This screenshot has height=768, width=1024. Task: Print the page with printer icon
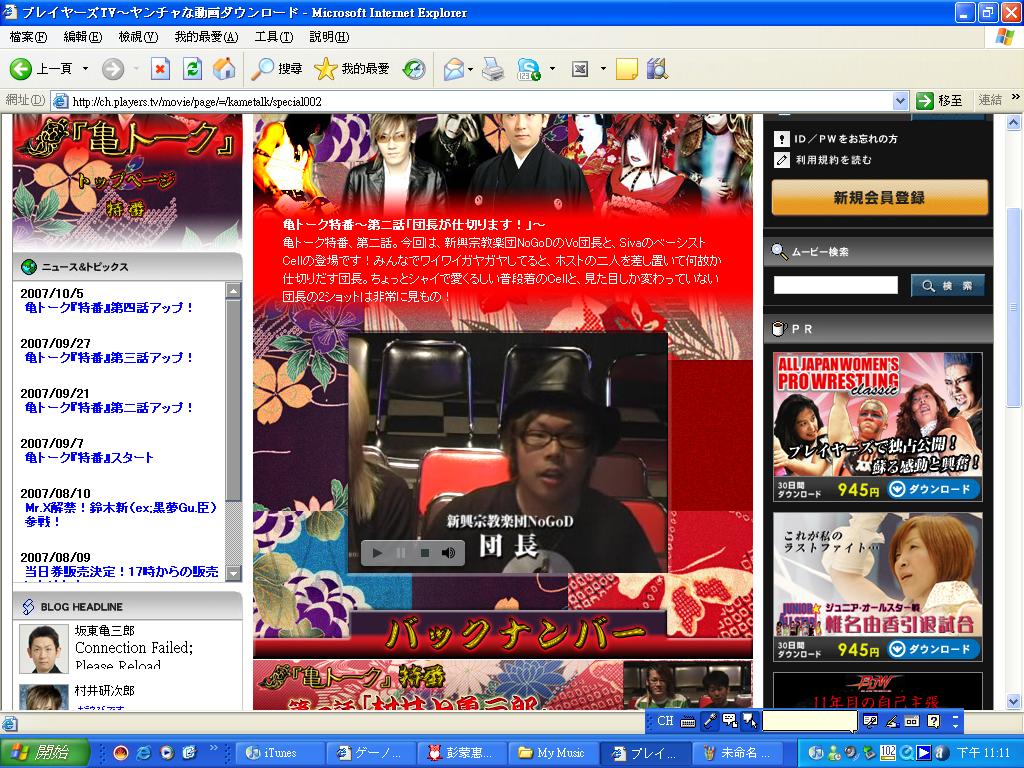[493, 69]
